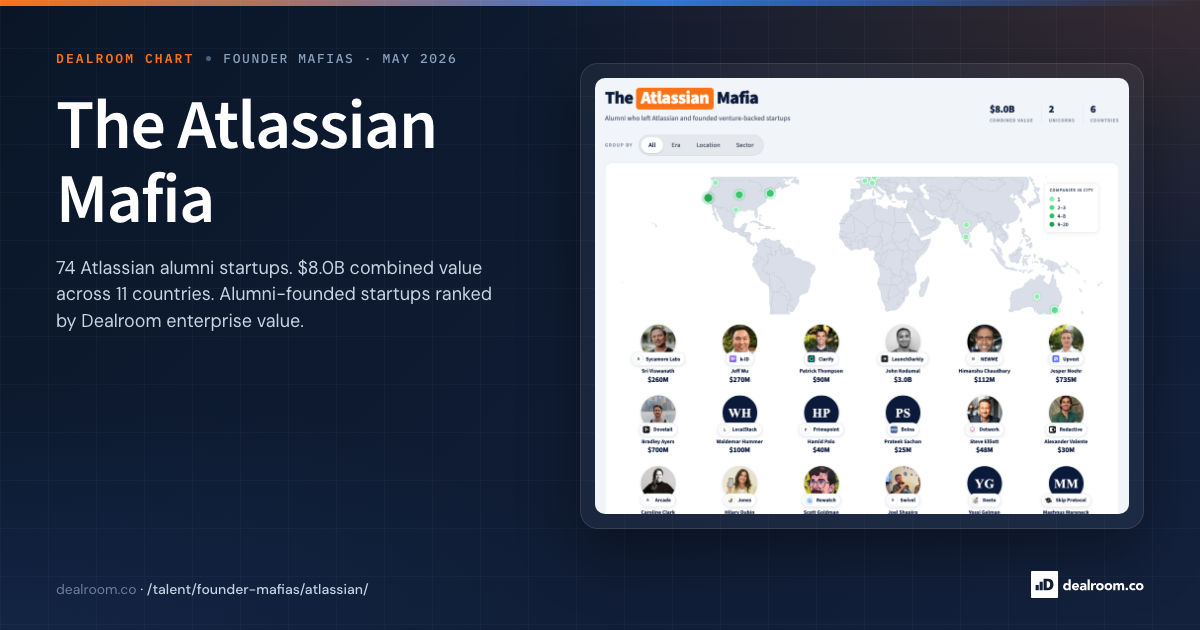Click the NEWME company badge

click(x=985, y=358)
